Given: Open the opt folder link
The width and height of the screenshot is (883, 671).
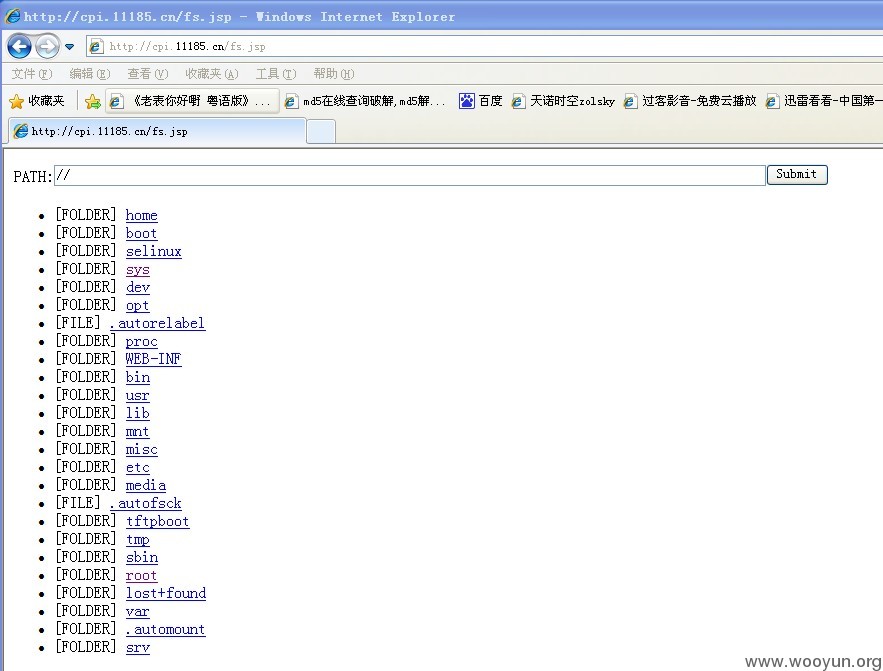Looking at the screenshot, I should pyautogui.click(x=137, y=305).
